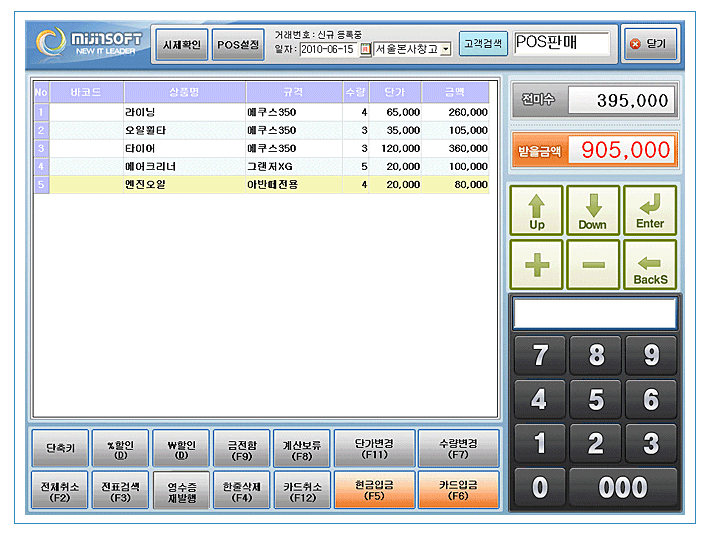Click the 금액 column header

click(455, 92)
